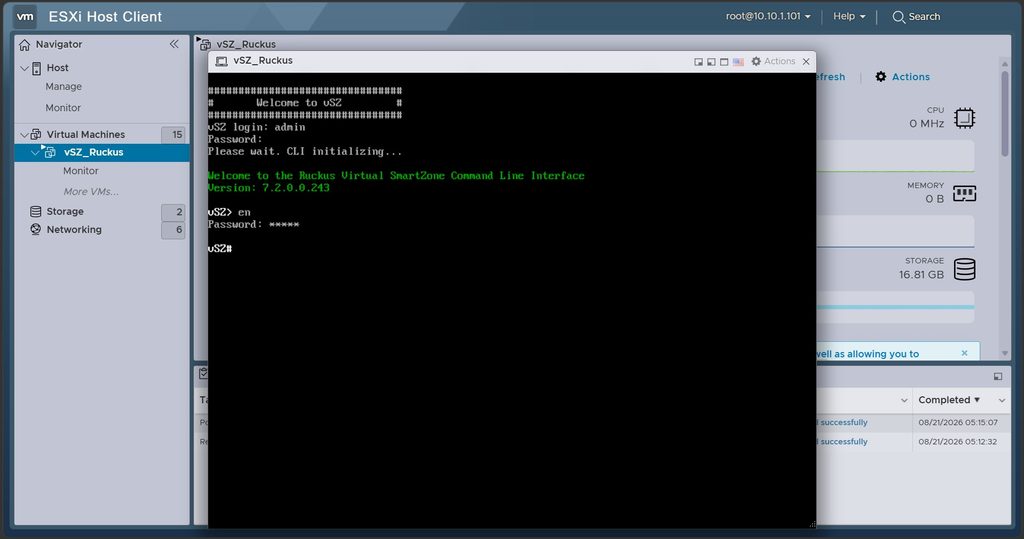This screenshot has height=539, width=1024.
Task: Click the 0 MHz CPU value
Action: 926,123
